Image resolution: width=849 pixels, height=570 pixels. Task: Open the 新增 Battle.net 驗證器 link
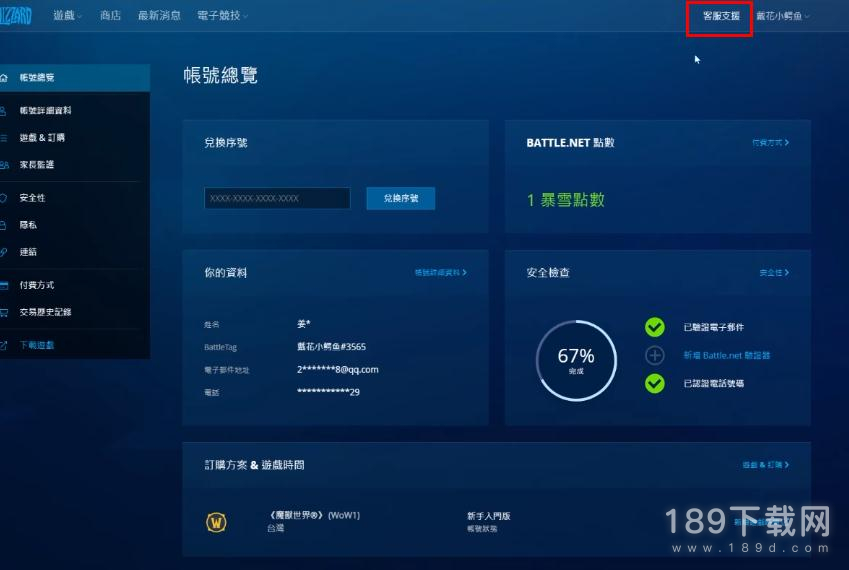coord(727,355)
